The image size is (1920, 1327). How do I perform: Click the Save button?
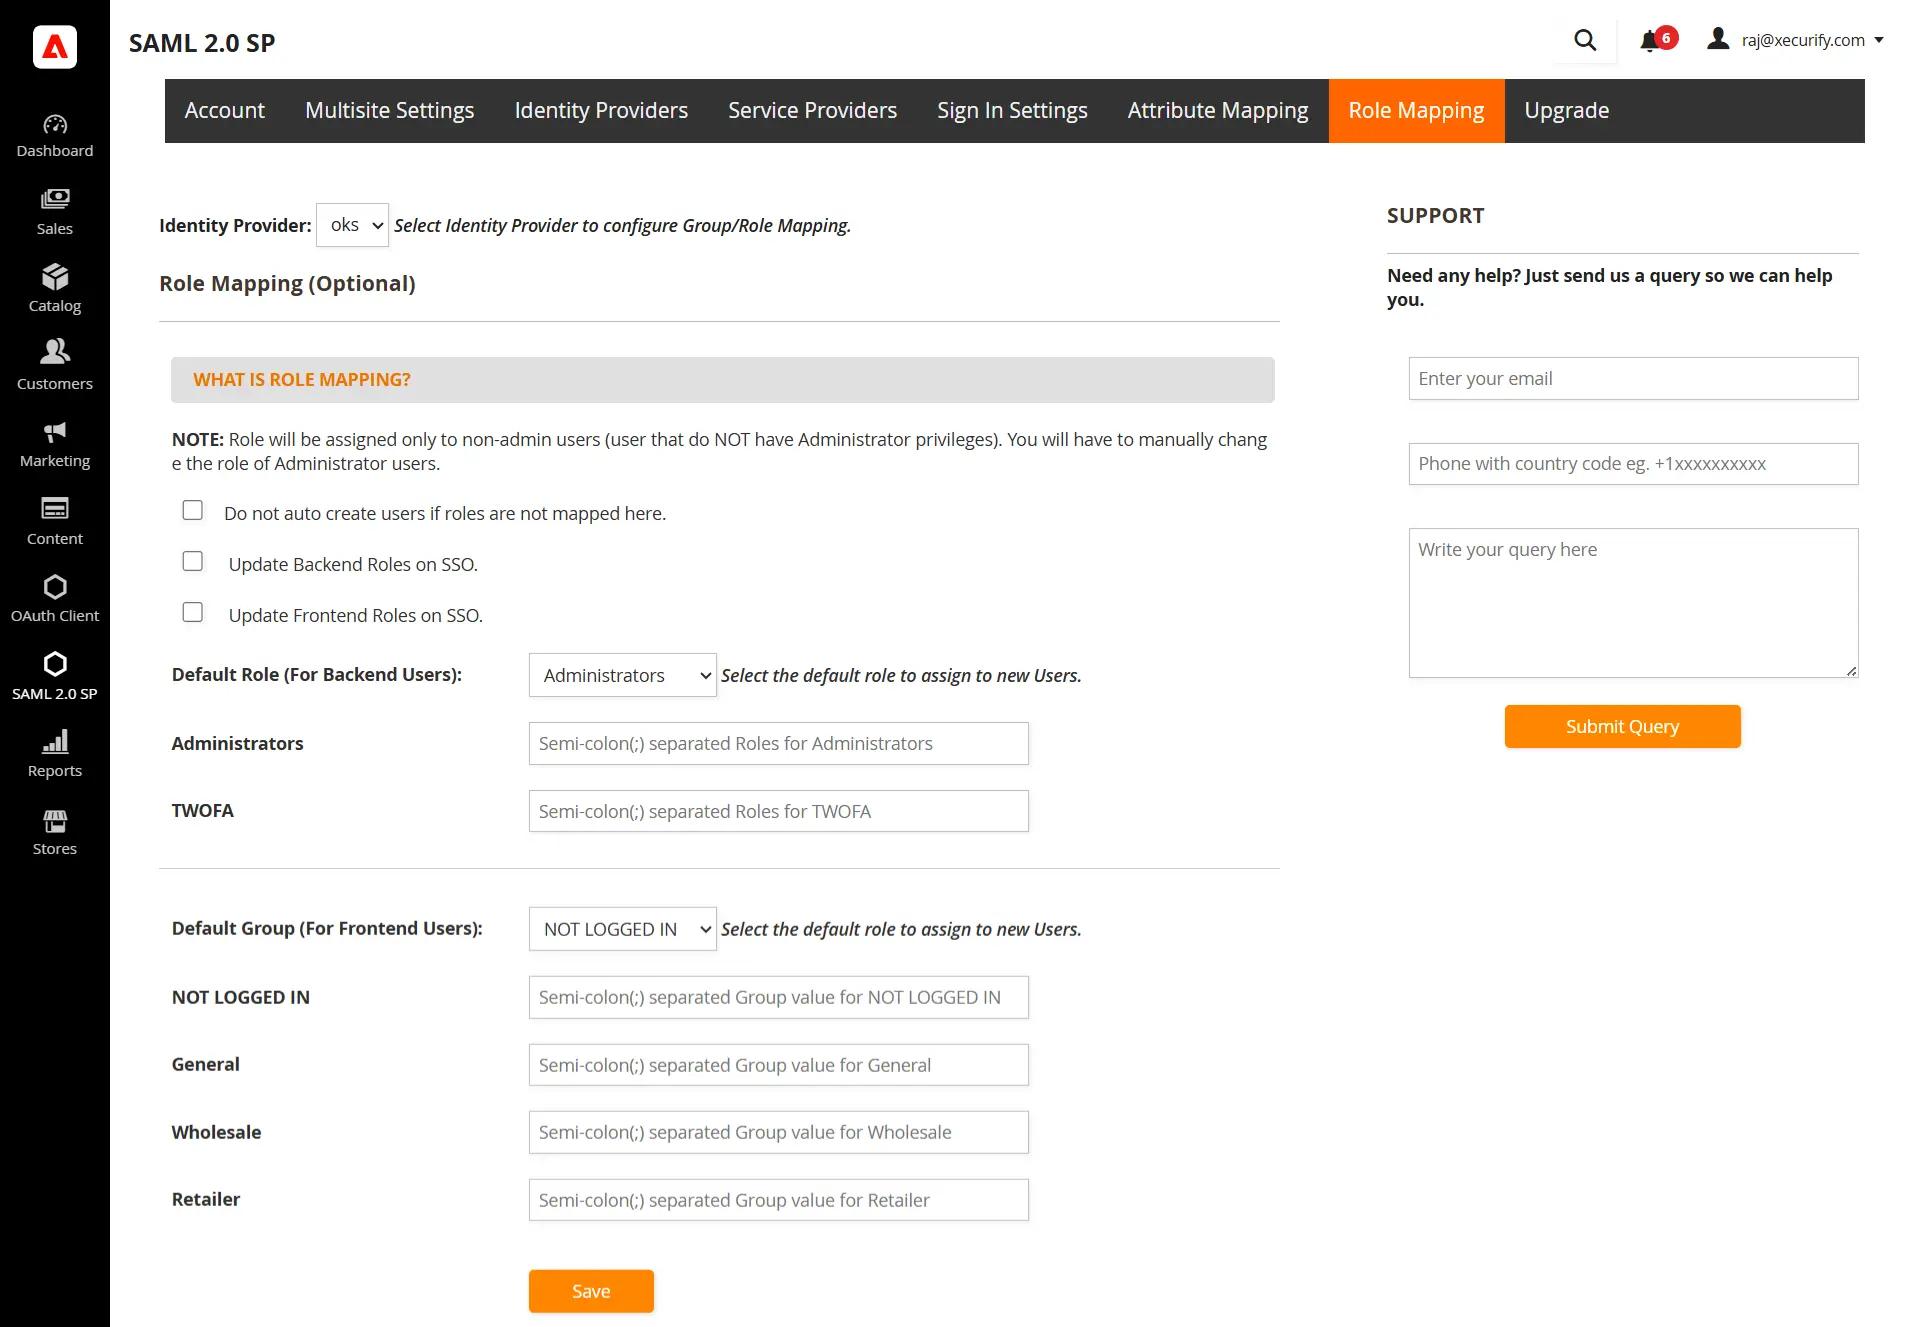tap(591, 1291)
